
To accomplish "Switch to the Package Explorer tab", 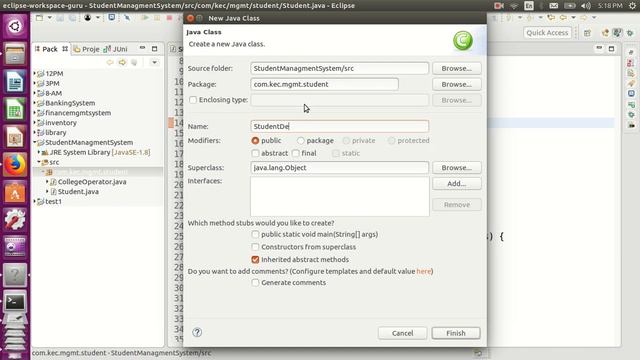I will [51, 49].
